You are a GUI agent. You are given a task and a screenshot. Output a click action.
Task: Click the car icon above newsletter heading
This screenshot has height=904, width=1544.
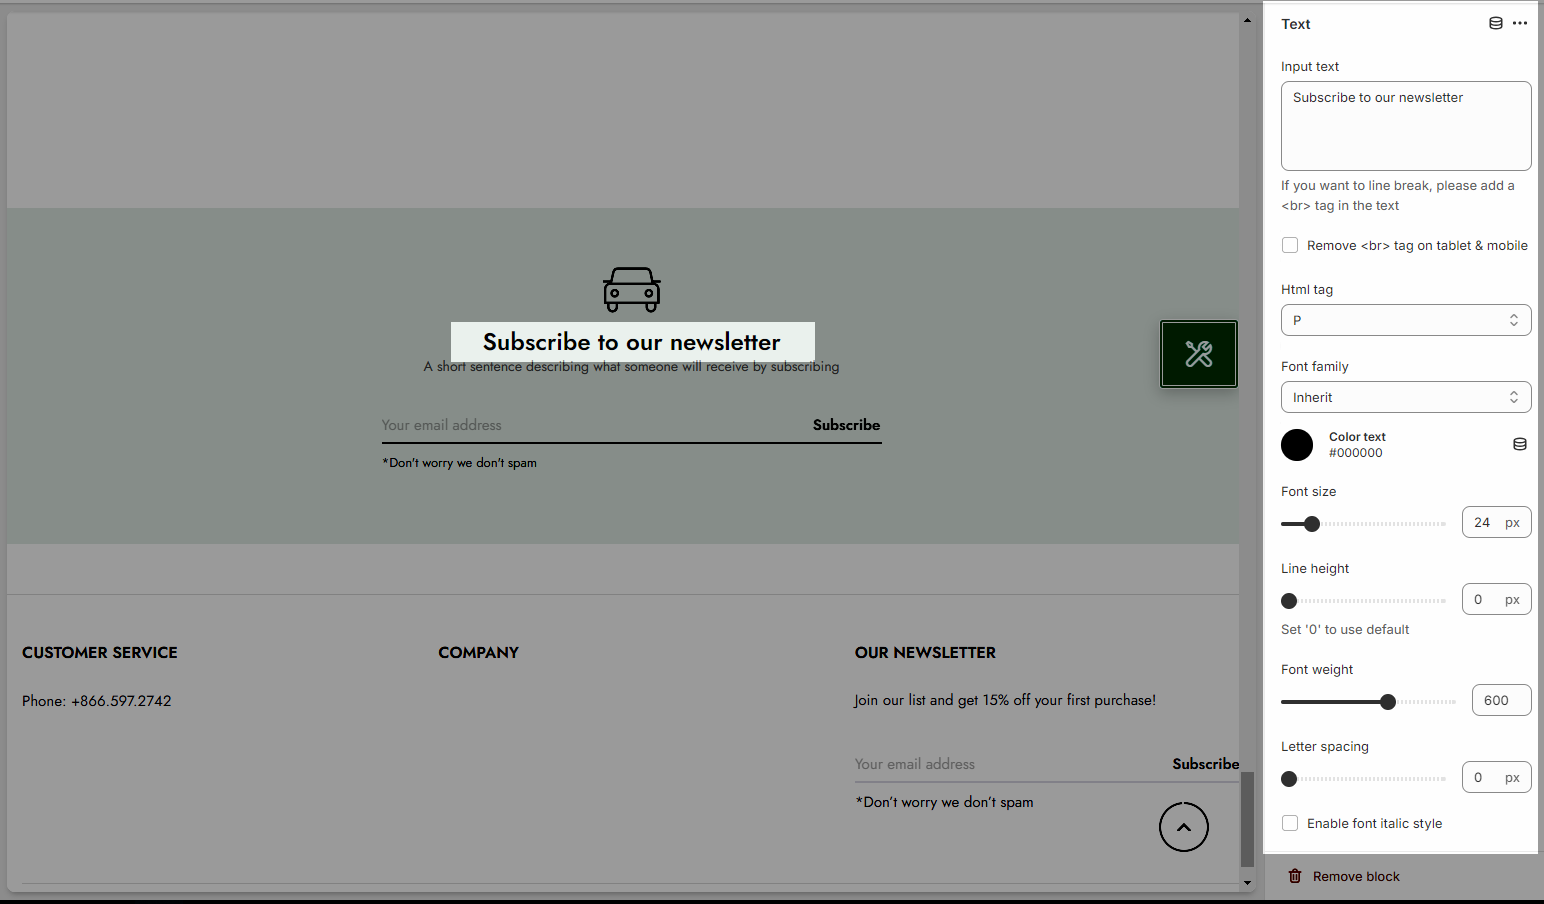(632, 290)
